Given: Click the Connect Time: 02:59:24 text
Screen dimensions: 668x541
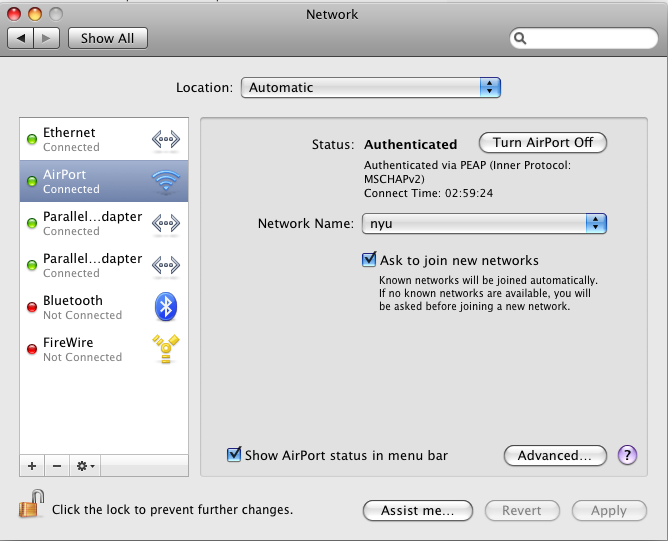Looking at the screenshot, I should coord(428,193).
